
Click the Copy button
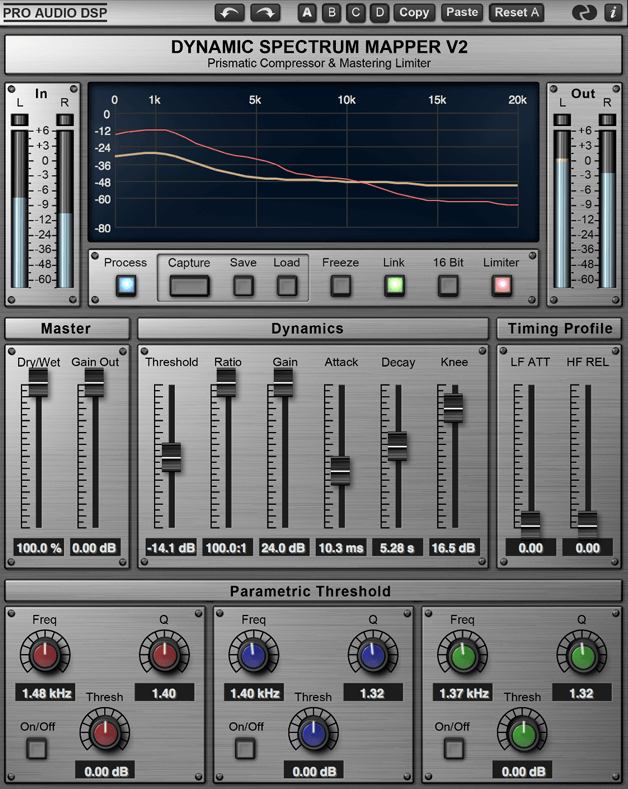click(414, 13)
